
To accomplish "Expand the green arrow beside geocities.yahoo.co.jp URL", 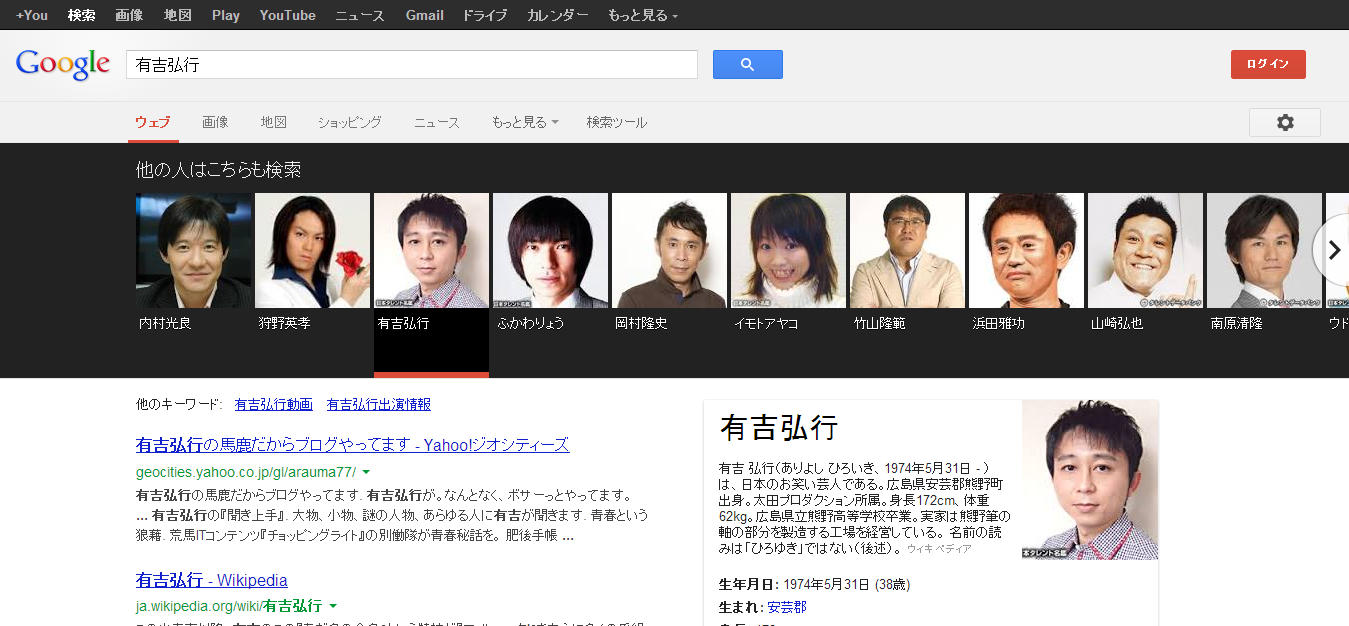I will (x=366, y=472).
